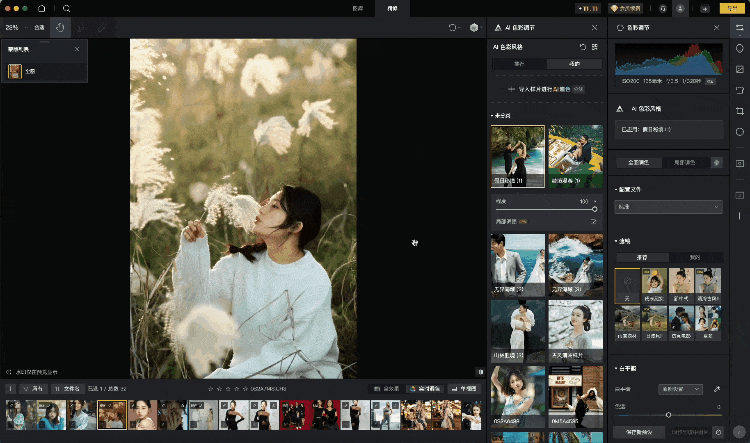Select the crop tool in right sidebar
750x443 pixels.
pyautogui.click(x=739, y=113)
